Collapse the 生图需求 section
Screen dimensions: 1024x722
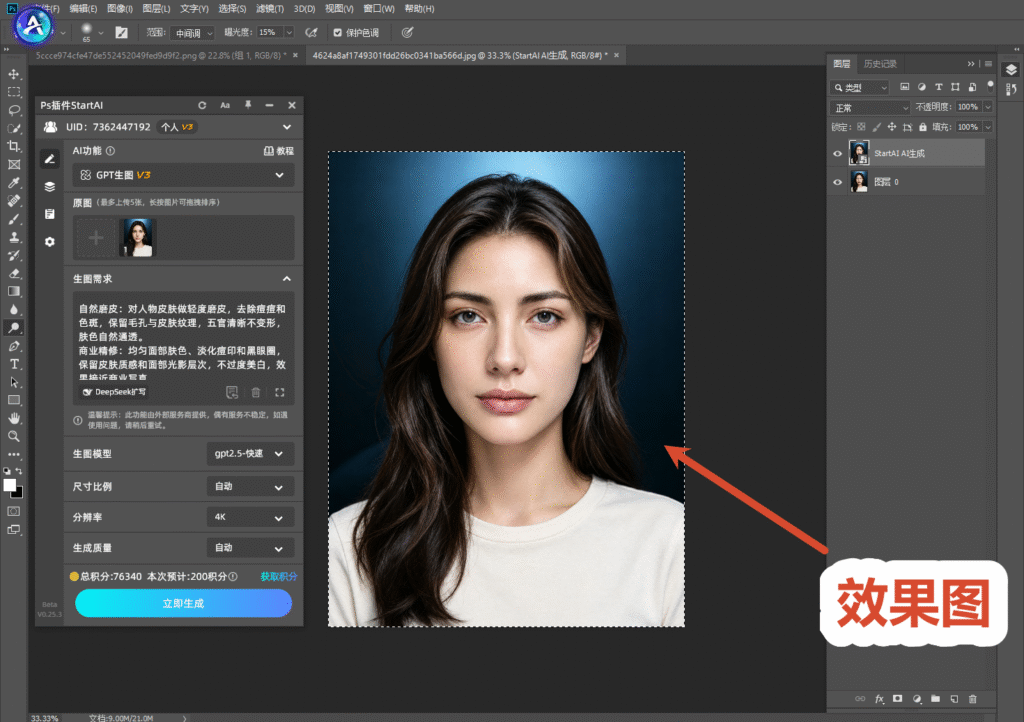tap(287, 279)
